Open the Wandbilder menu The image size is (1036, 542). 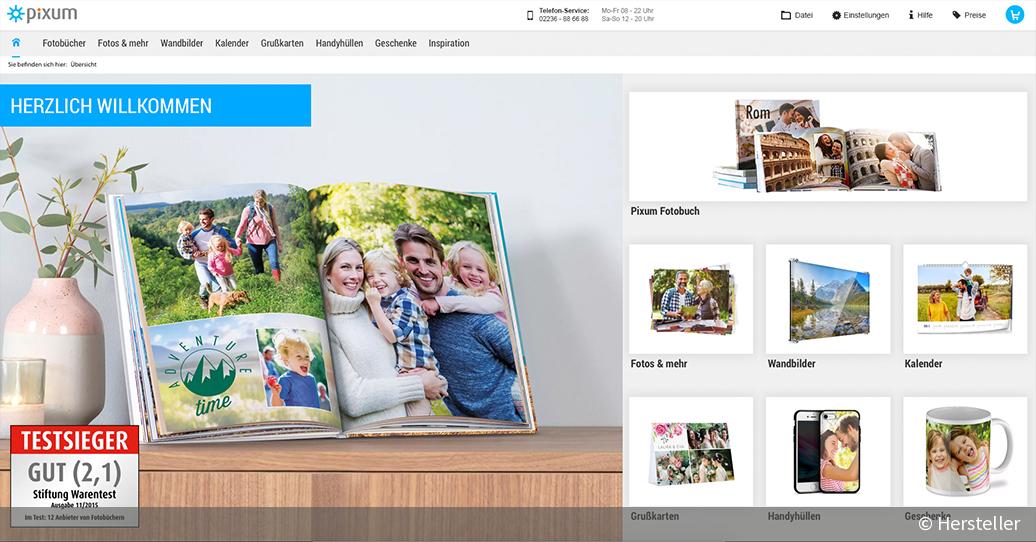tap(182, 43)
